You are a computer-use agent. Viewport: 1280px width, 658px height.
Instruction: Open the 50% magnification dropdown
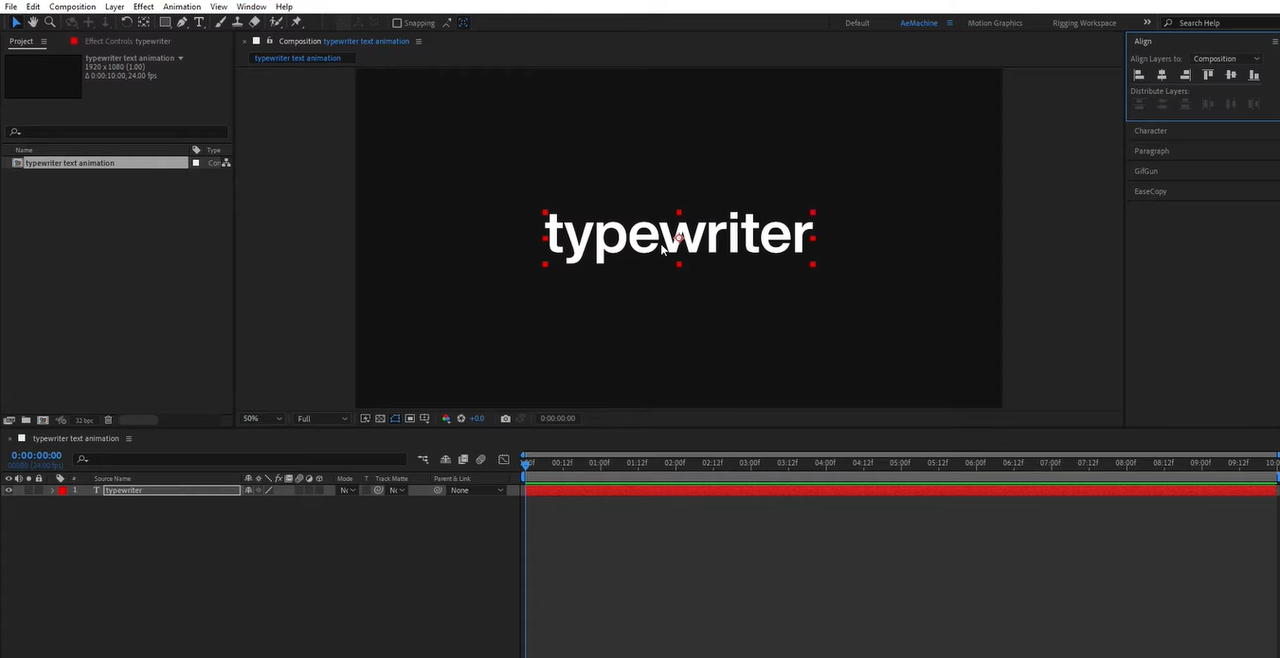262,419
